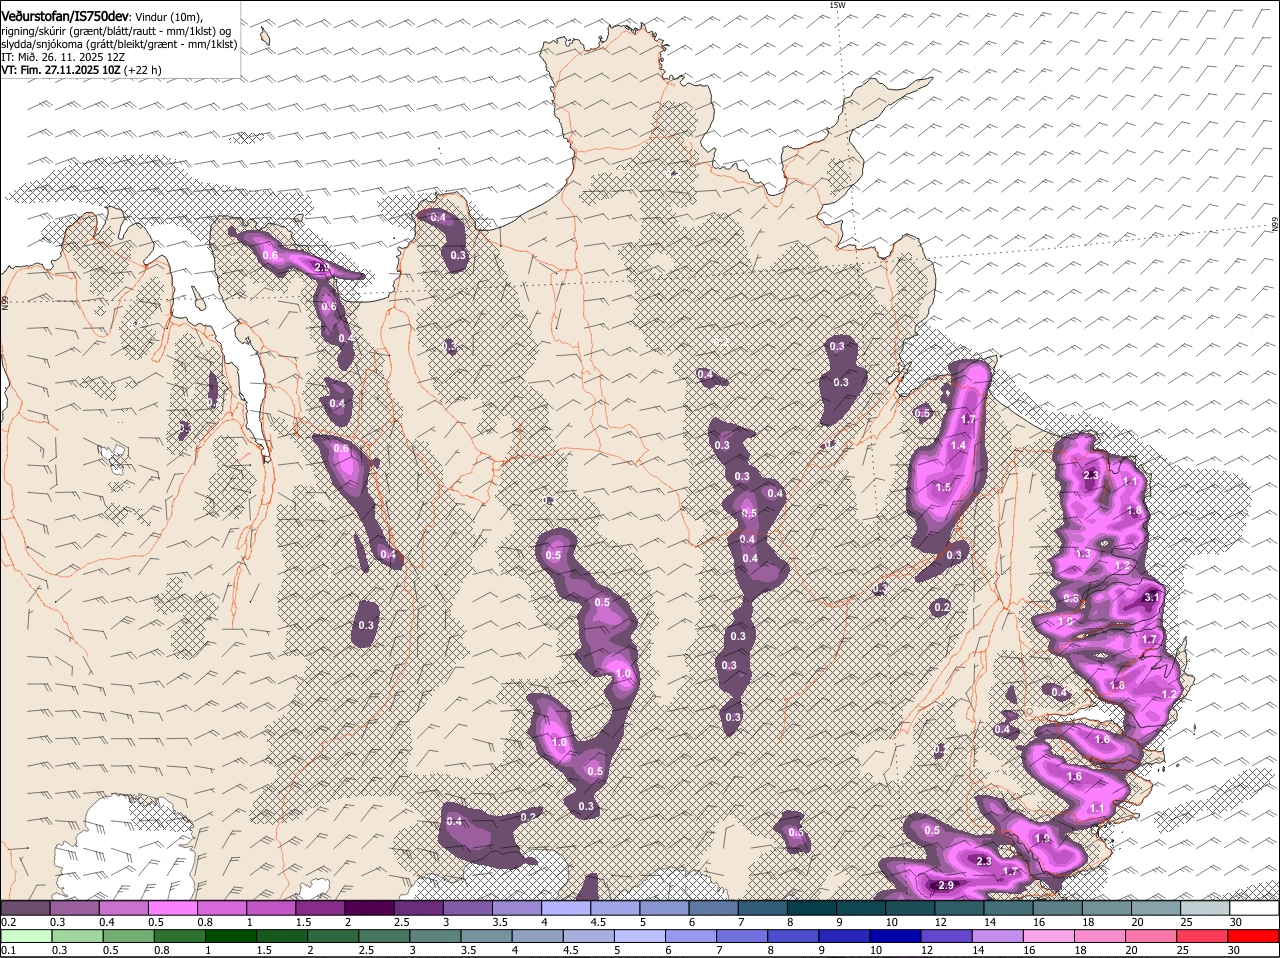
Task: Click the Veðurstofan/IS750dev title text
Action: pos(66,16)
